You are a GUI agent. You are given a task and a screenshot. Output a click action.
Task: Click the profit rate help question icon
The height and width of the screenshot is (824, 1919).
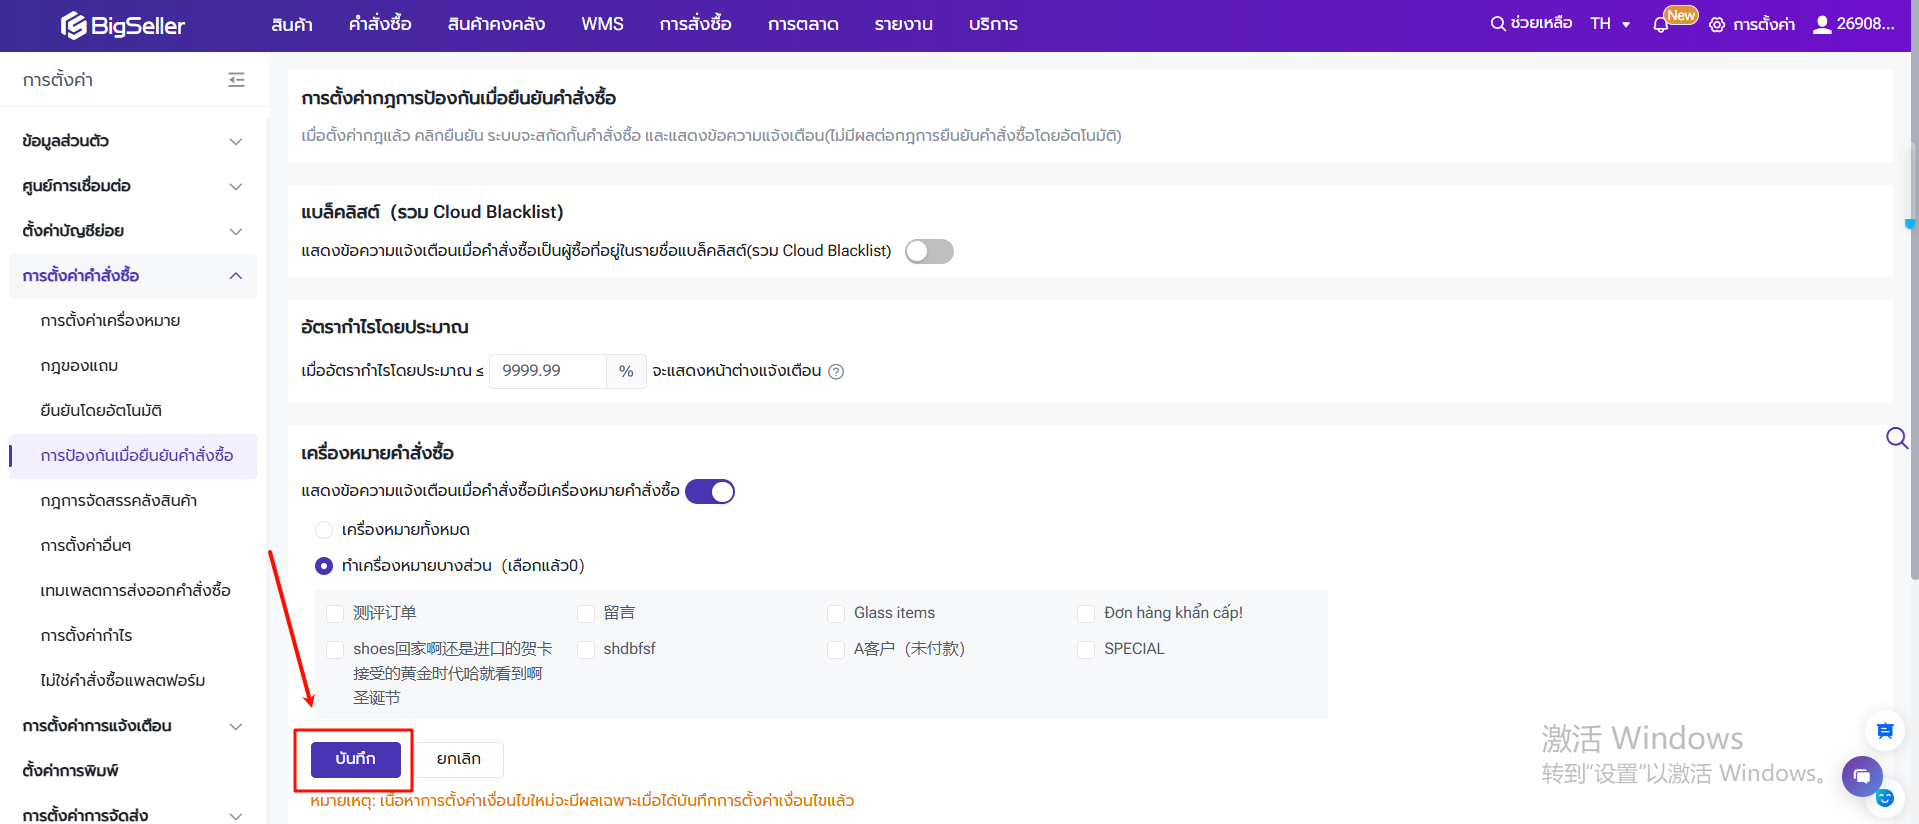(x=837, y=372)
